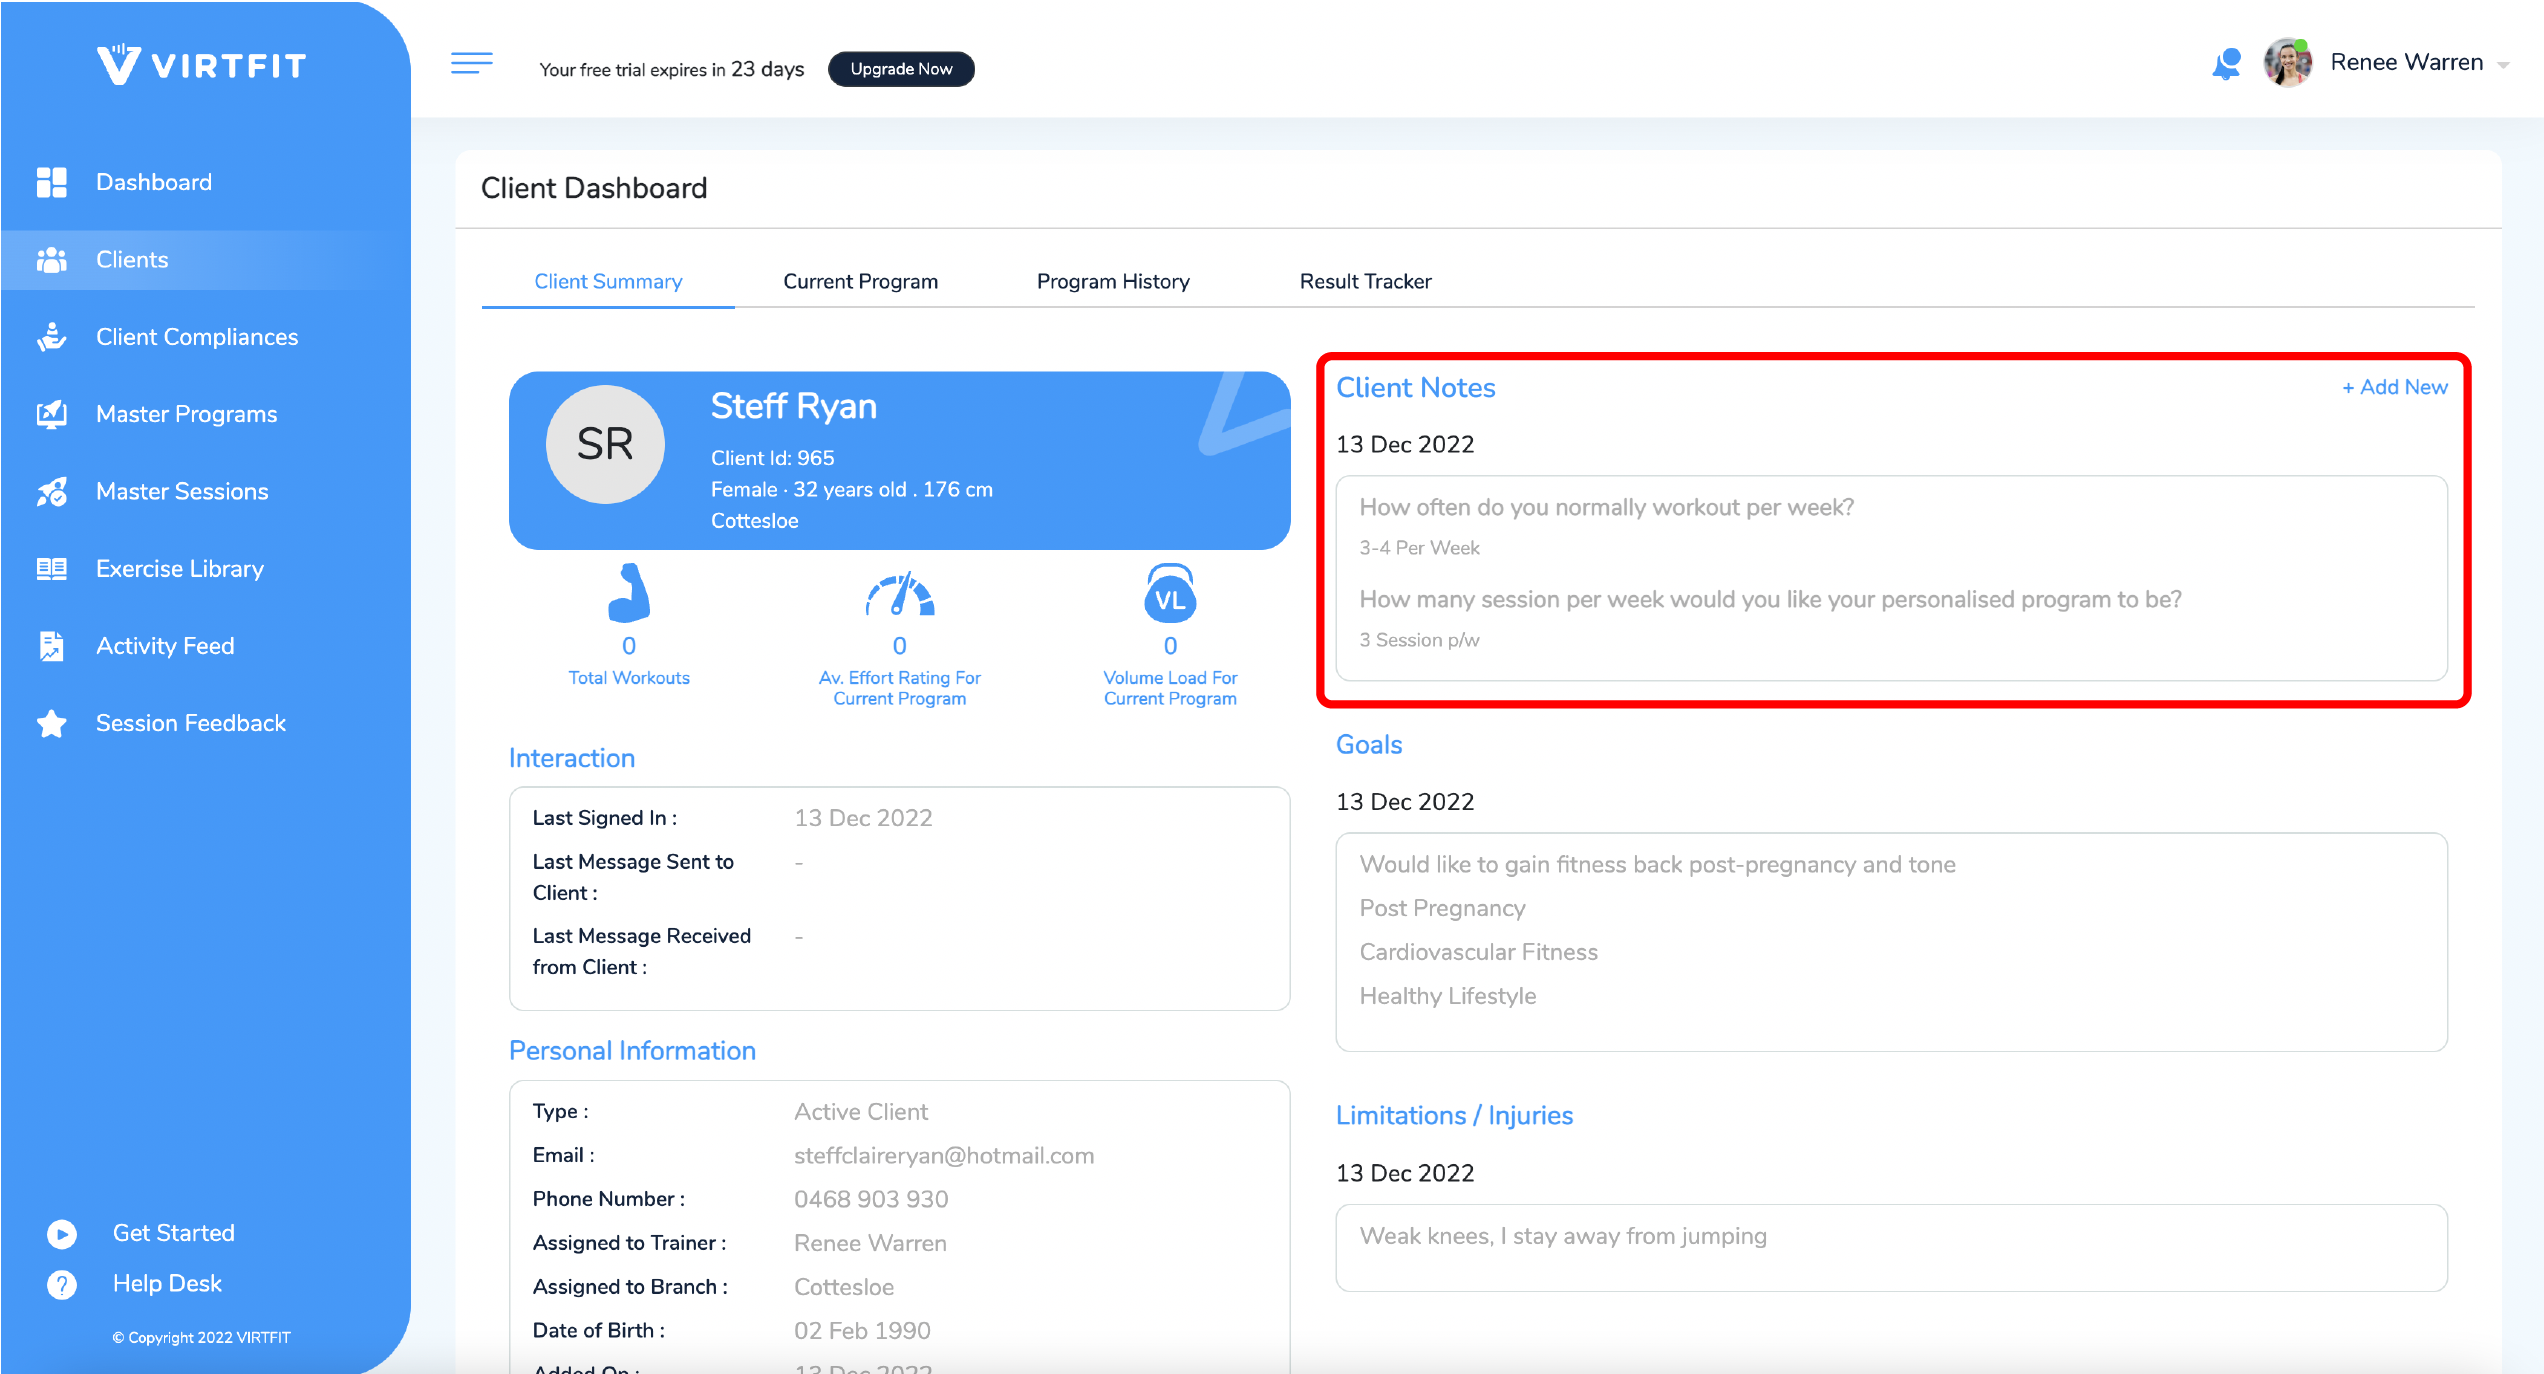Viewport: 2544px width, 1374px height.
Task: Click the Client Dashboard page title
Action: 594,188
